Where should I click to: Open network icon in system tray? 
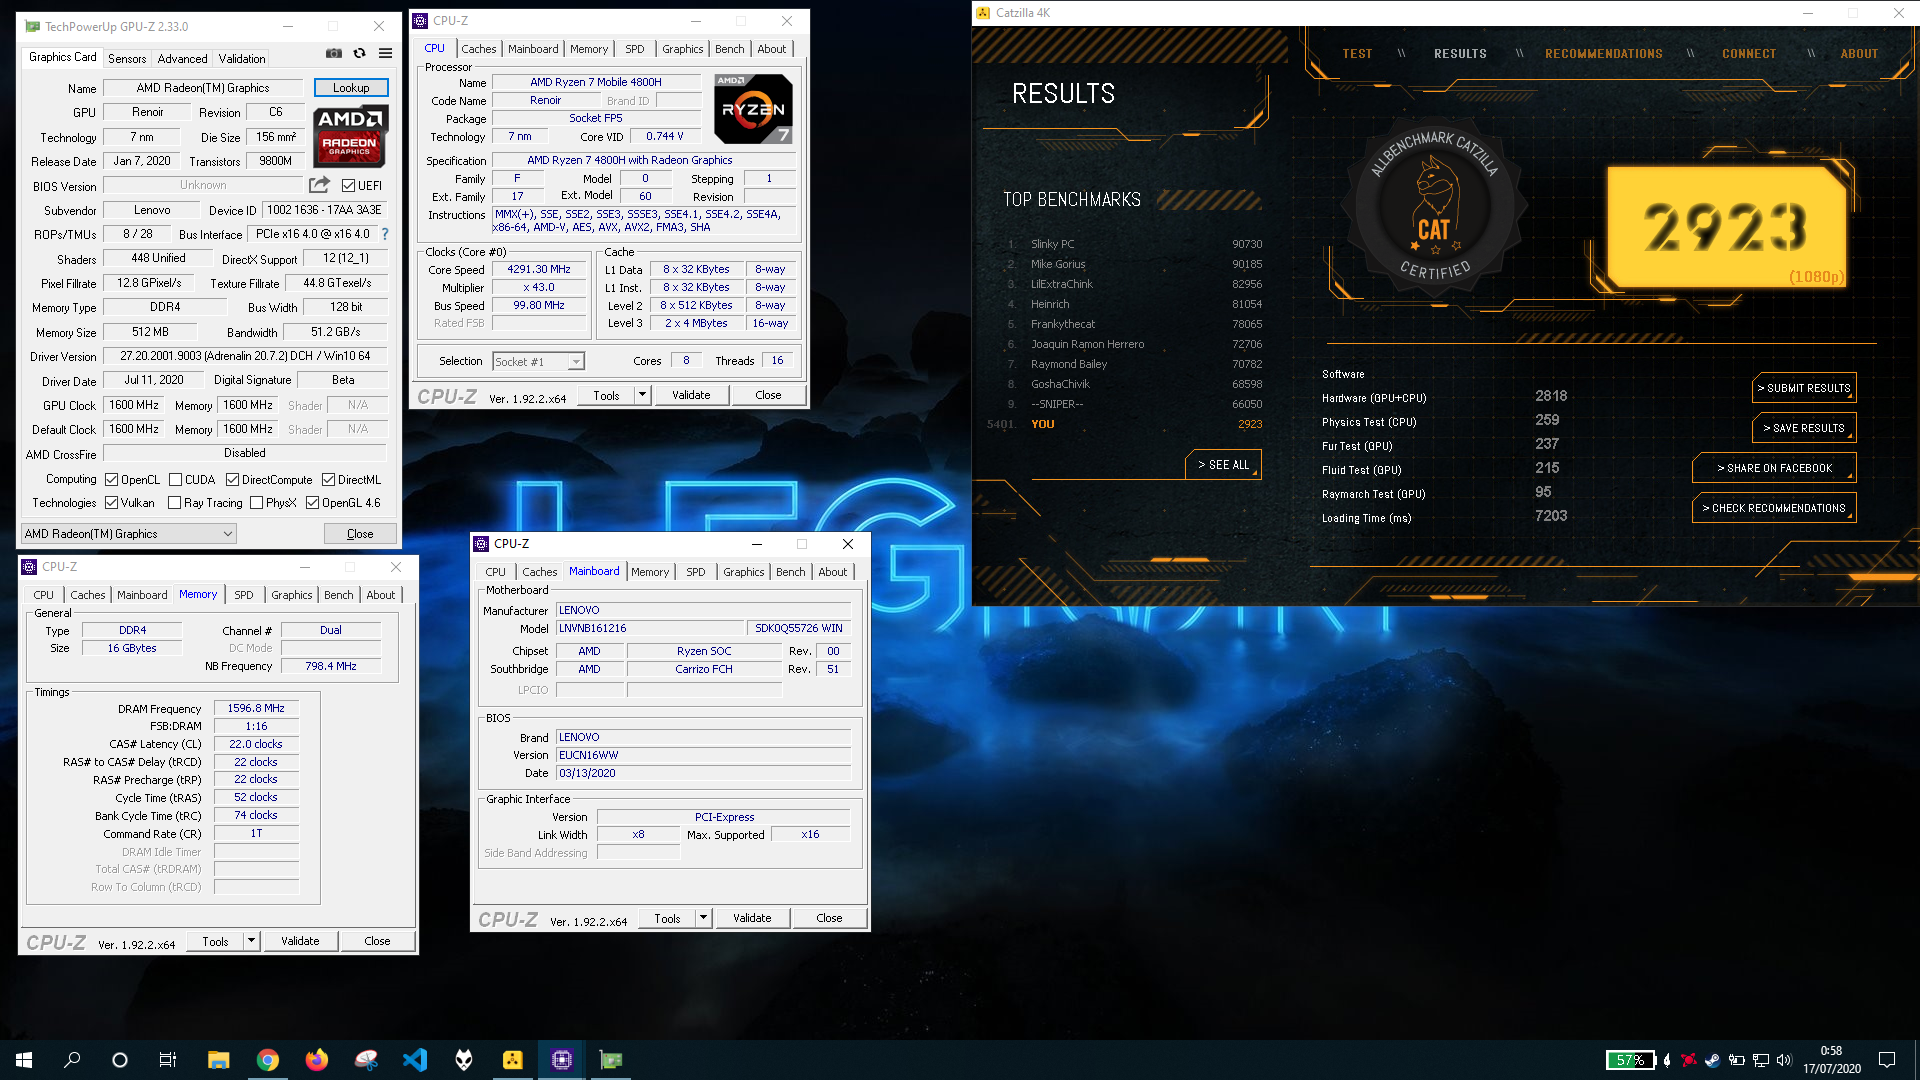(1760, 1060)
